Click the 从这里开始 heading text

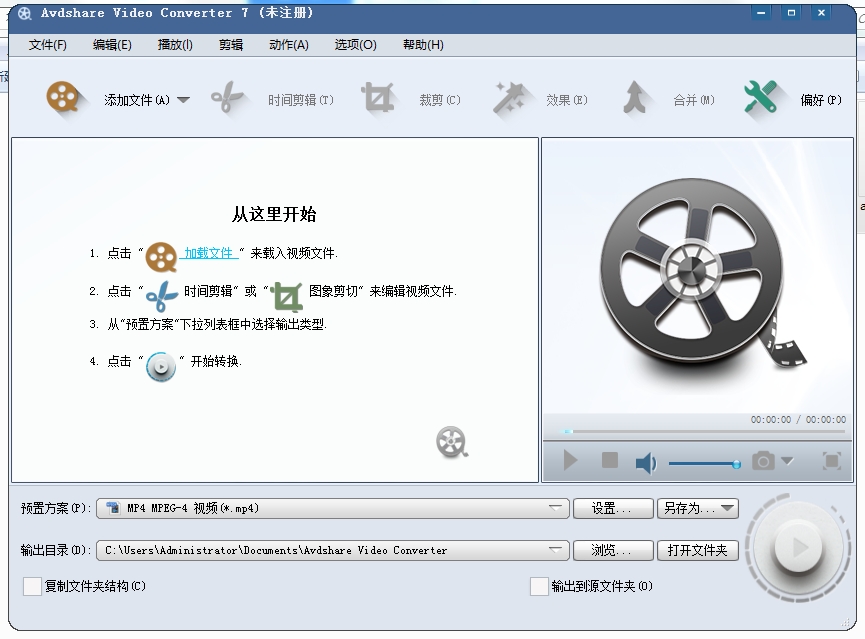pyautogui.click(x=274, y=214)
